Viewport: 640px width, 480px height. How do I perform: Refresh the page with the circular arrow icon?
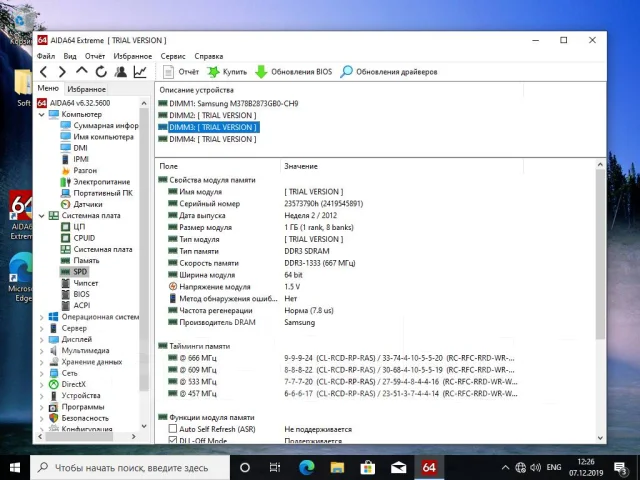coord(101,72)
